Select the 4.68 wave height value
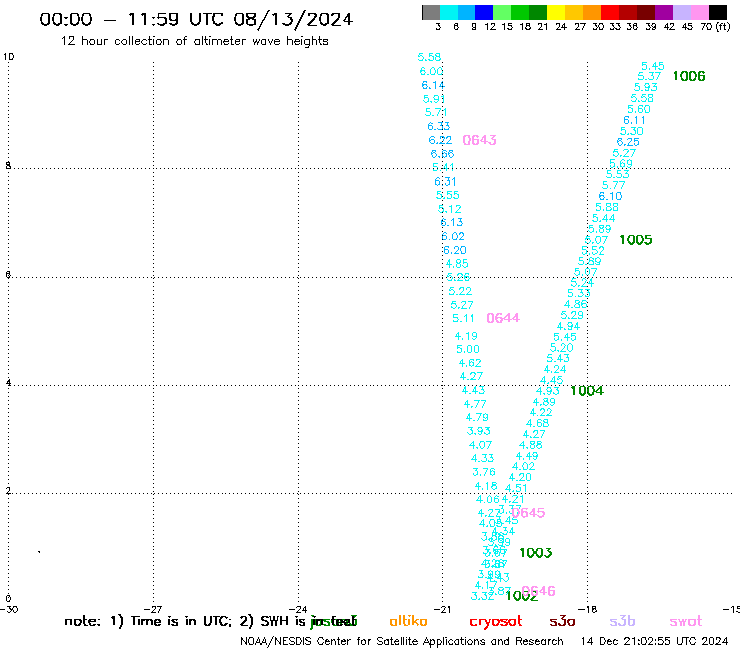Image resolution: width=740 pixels, height=650 pixels. pyautogui.click(x=538, y=423)
